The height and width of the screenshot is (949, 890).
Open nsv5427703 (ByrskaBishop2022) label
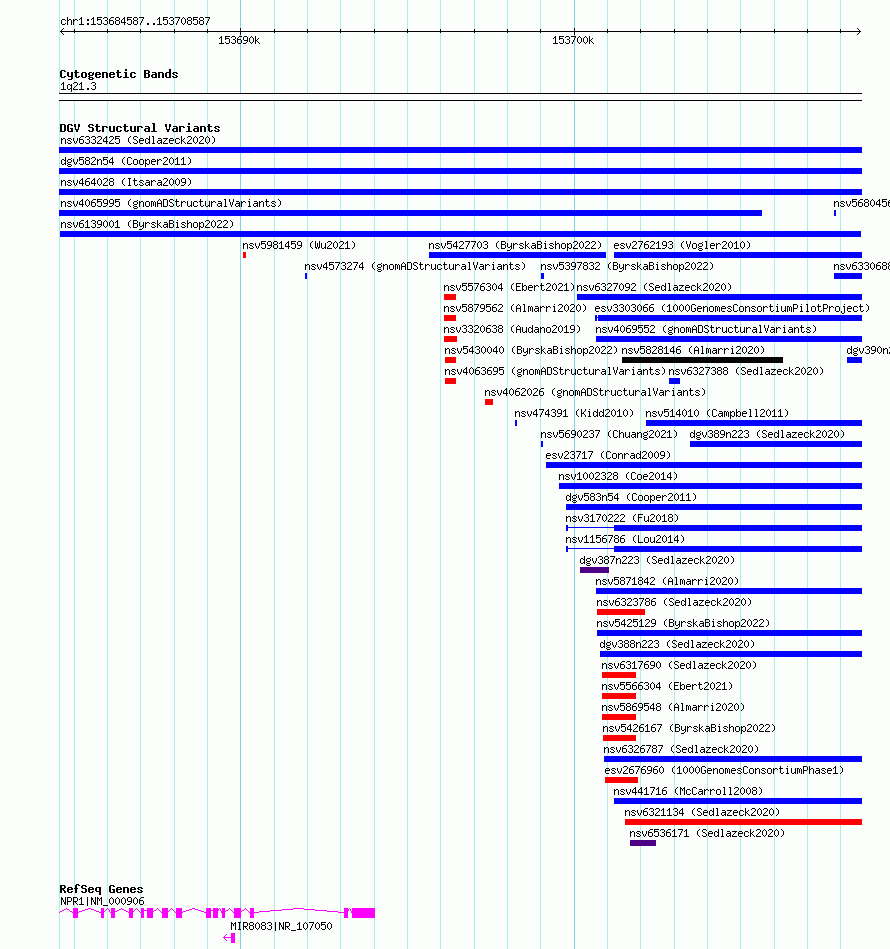pyautogui.click(x=515, y=246)
